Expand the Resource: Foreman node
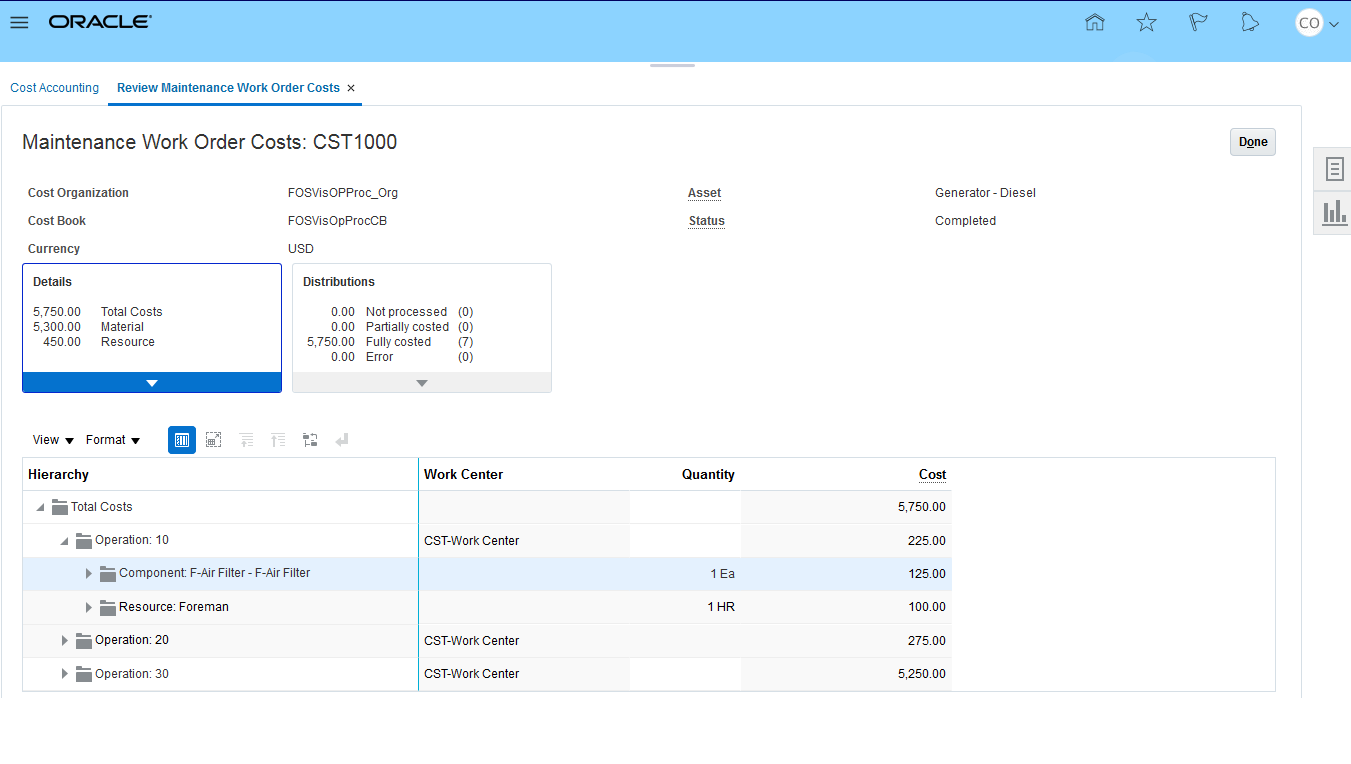The width and height of the screenshot is (1351, 764). tap(88, 607)
